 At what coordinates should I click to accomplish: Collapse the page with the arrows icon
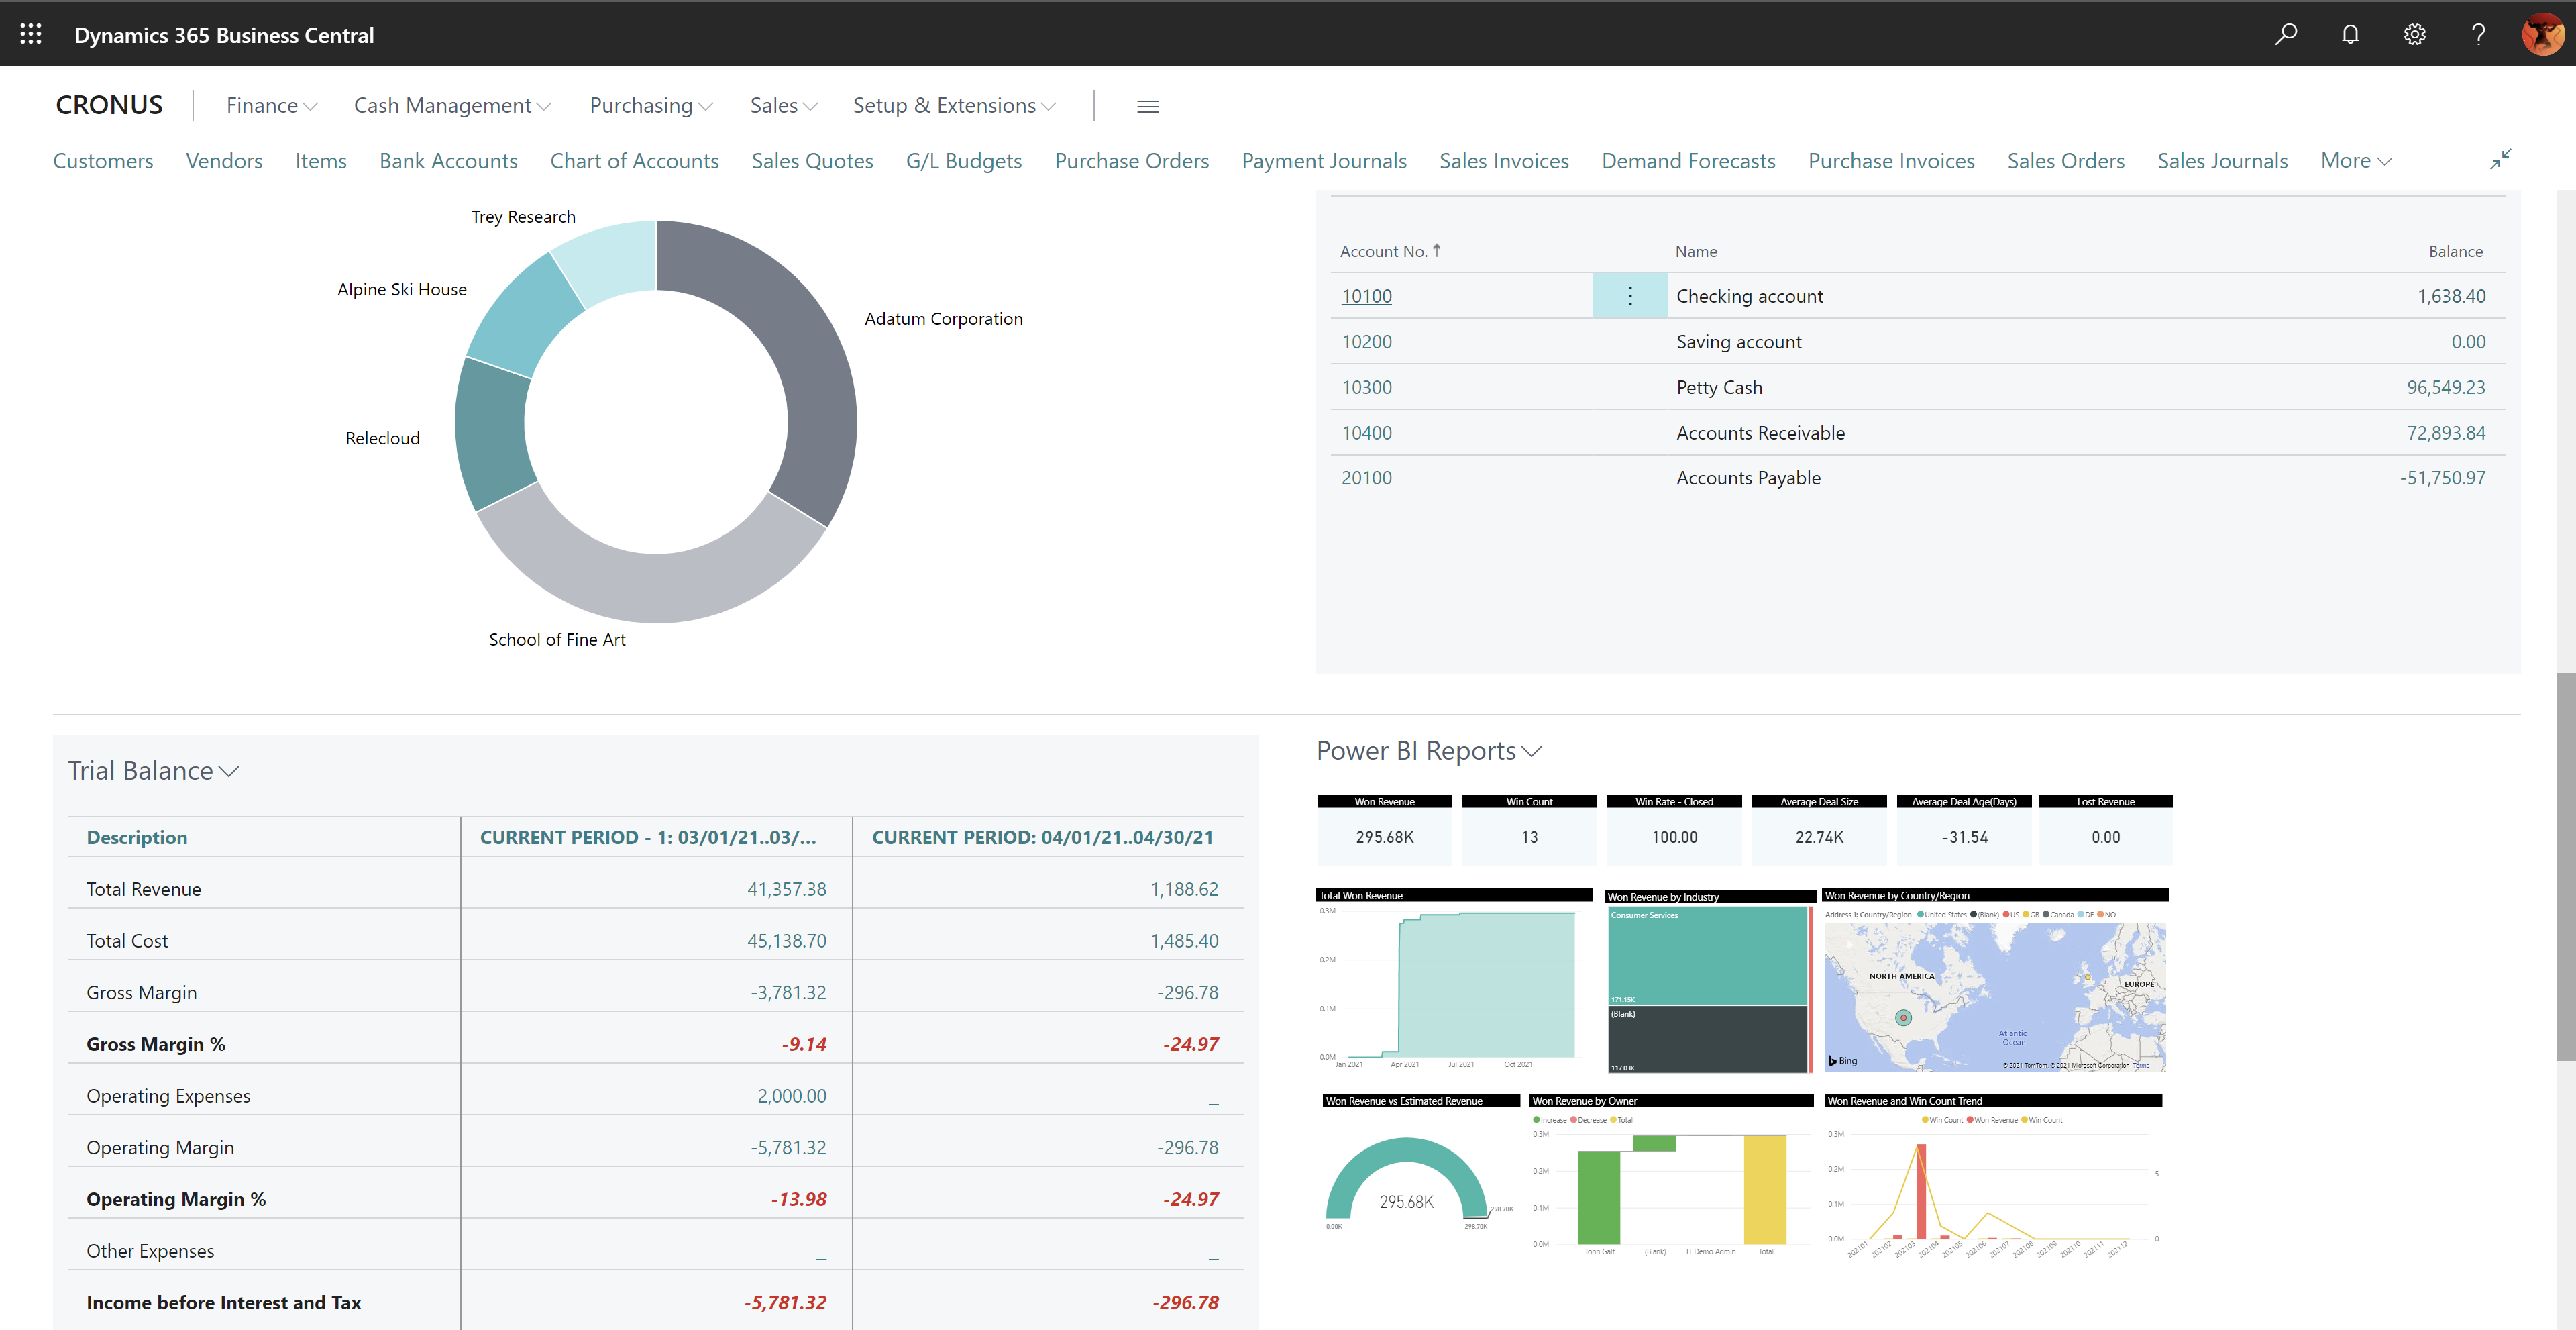2500,159
